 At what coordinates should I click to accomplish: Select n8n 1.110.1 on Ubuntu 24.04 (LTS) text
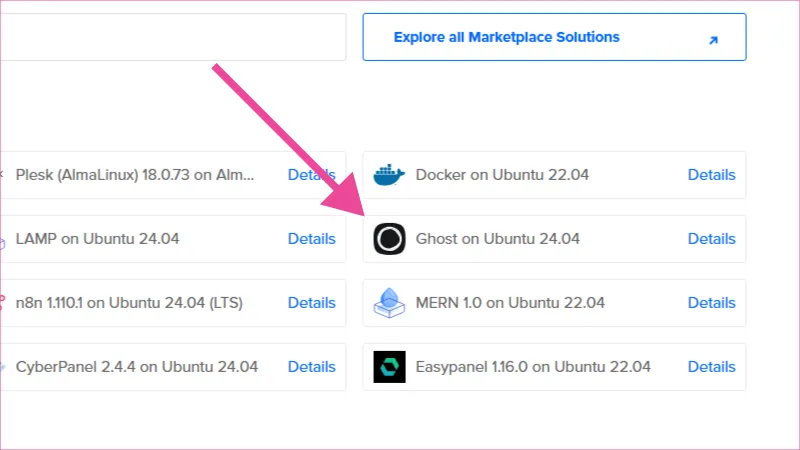(129, 303)
